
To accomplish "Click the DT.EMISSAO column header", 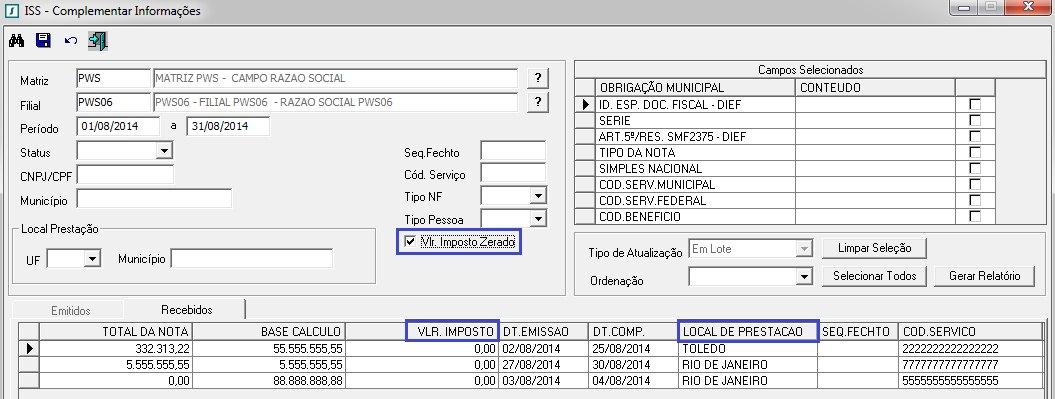I will coord(544,332).
